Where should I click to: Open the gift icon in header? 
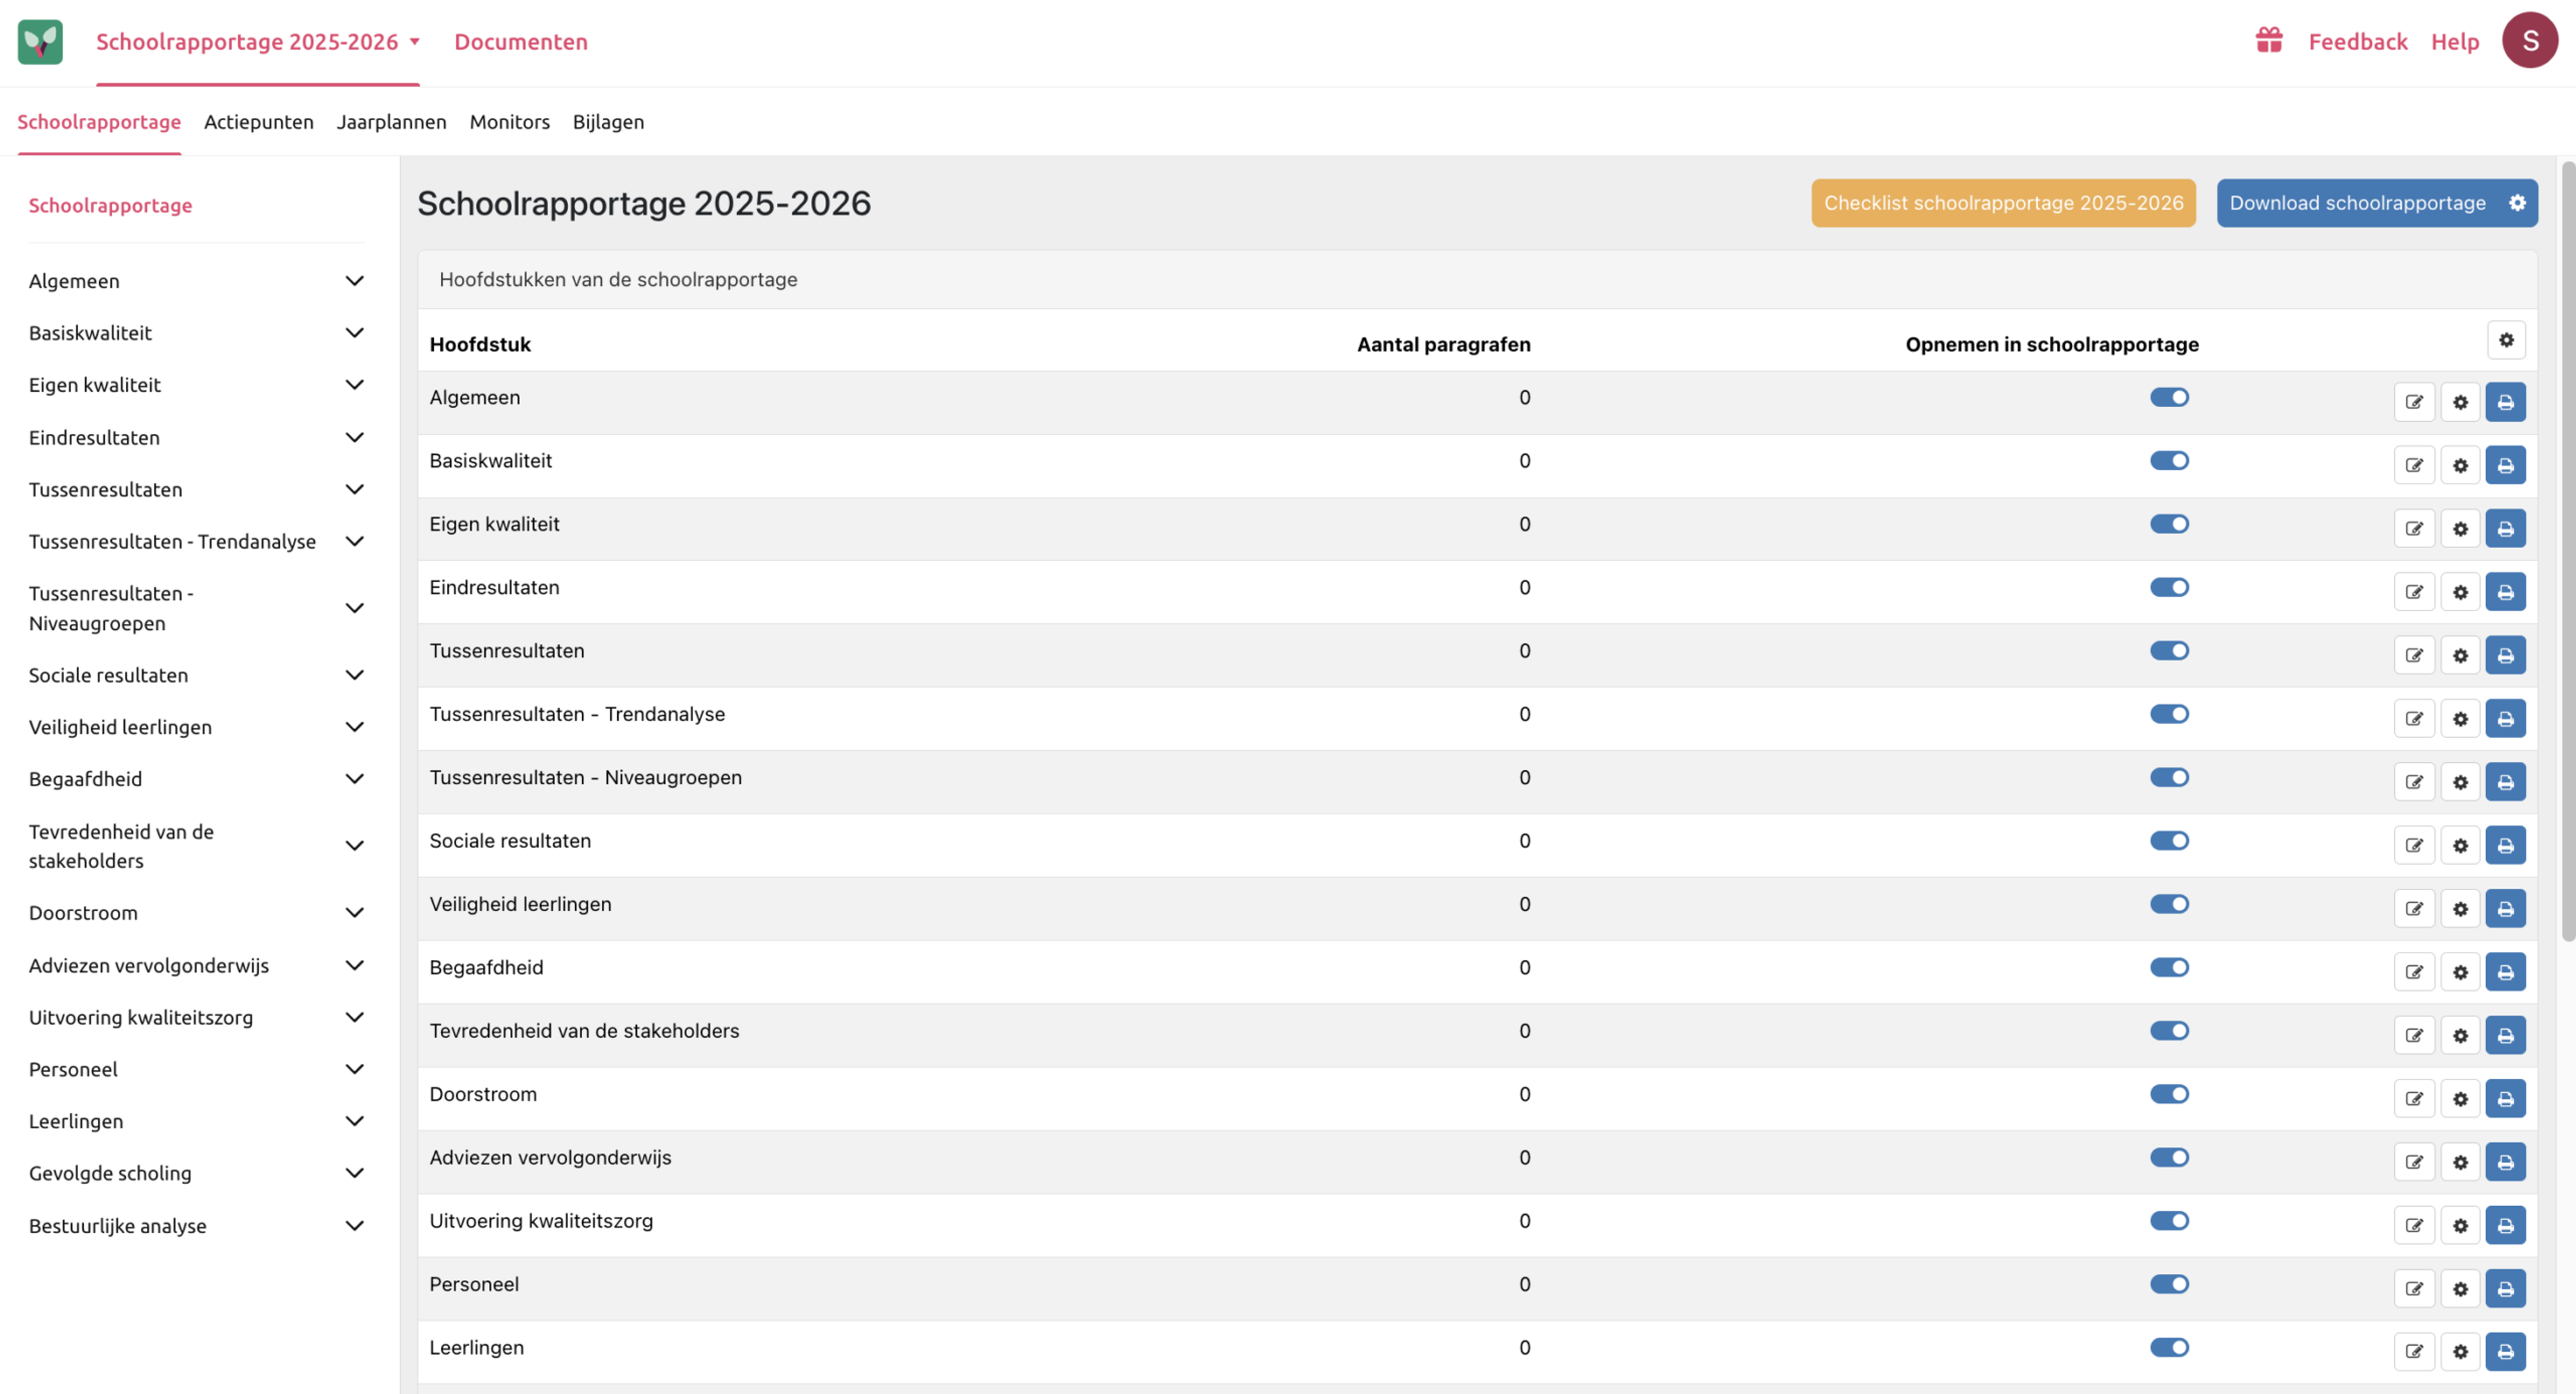pyautogui.click(x=2269, y=40)
